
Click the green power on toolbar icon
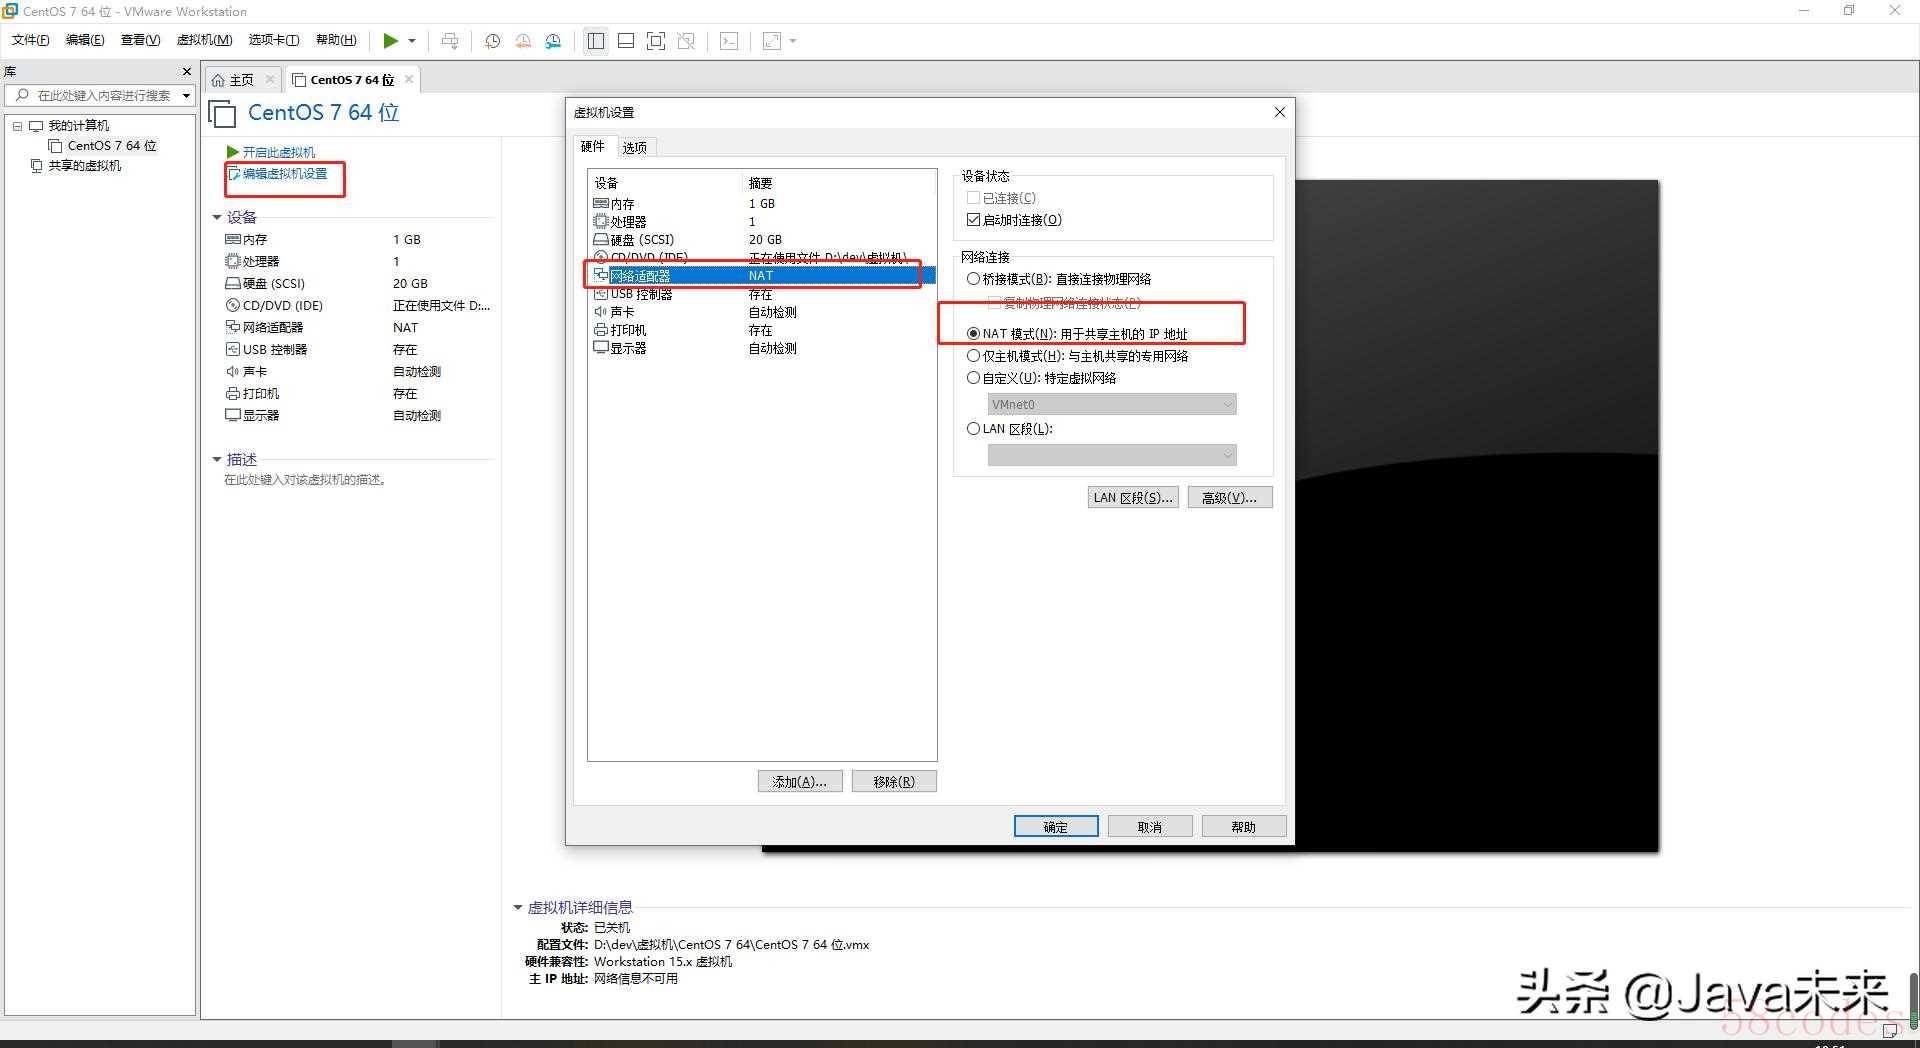pos(390,41)
